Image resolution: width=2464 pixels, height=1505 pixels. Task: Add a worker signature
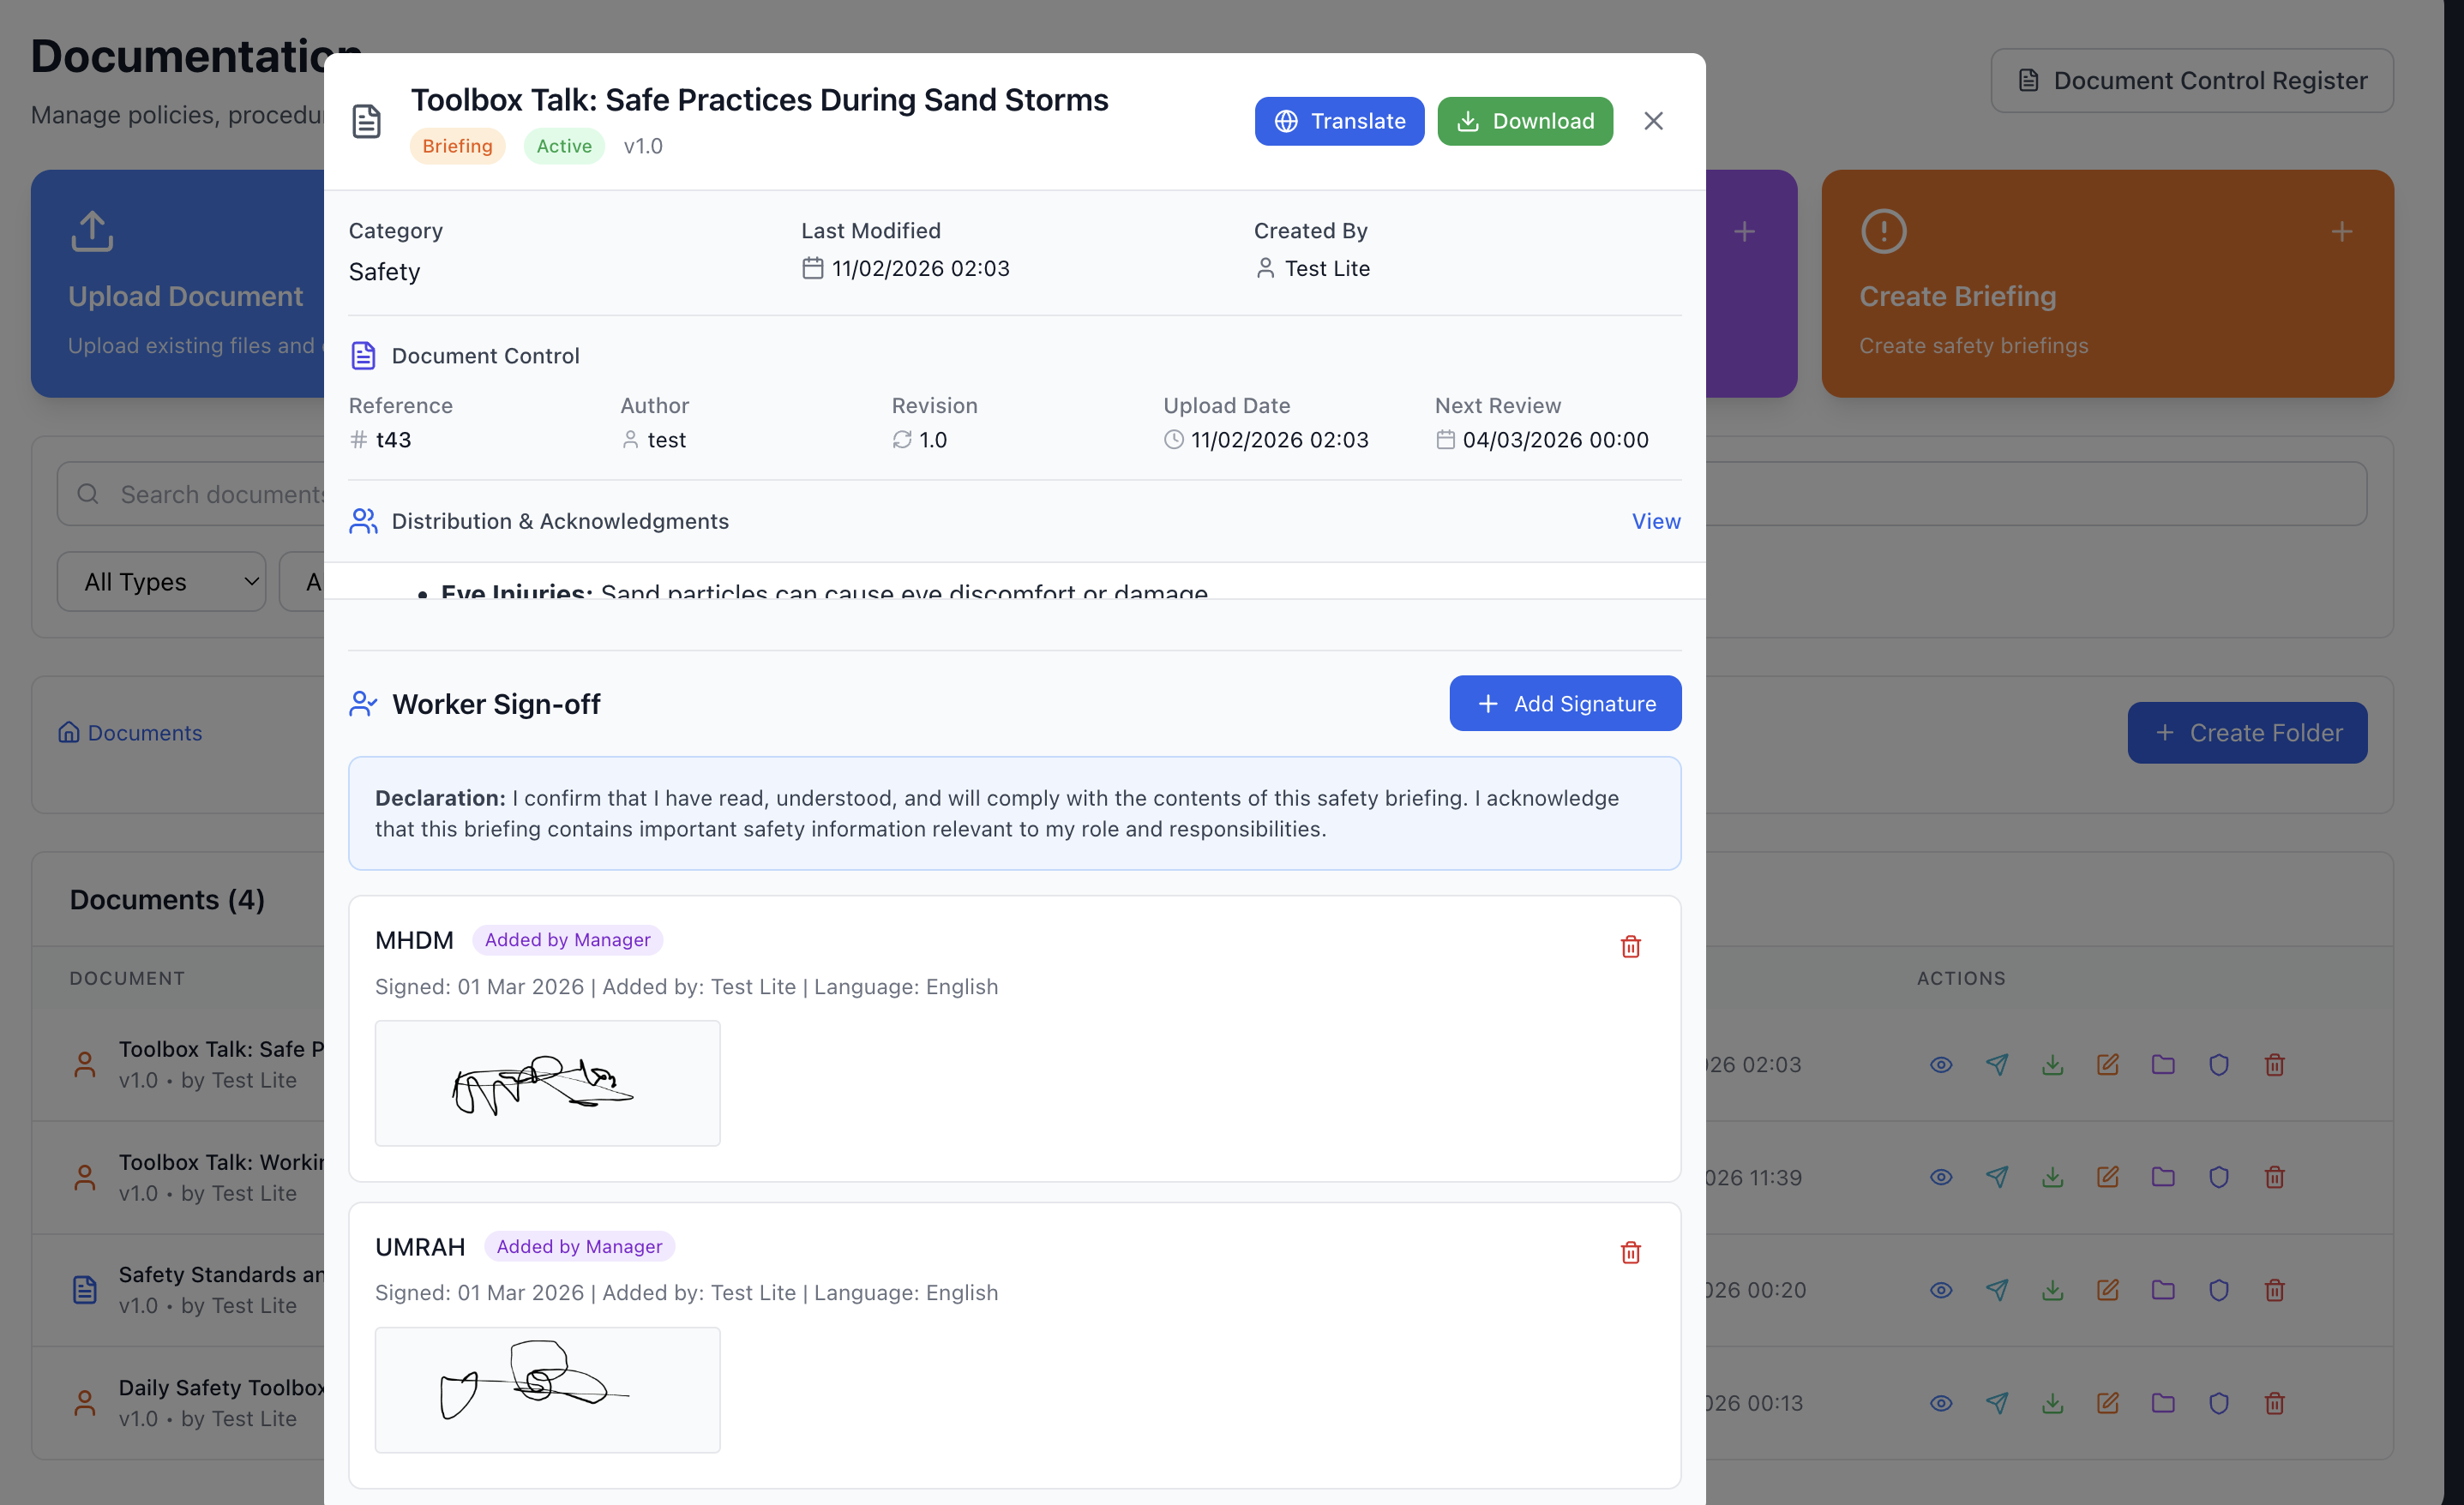1565,703
